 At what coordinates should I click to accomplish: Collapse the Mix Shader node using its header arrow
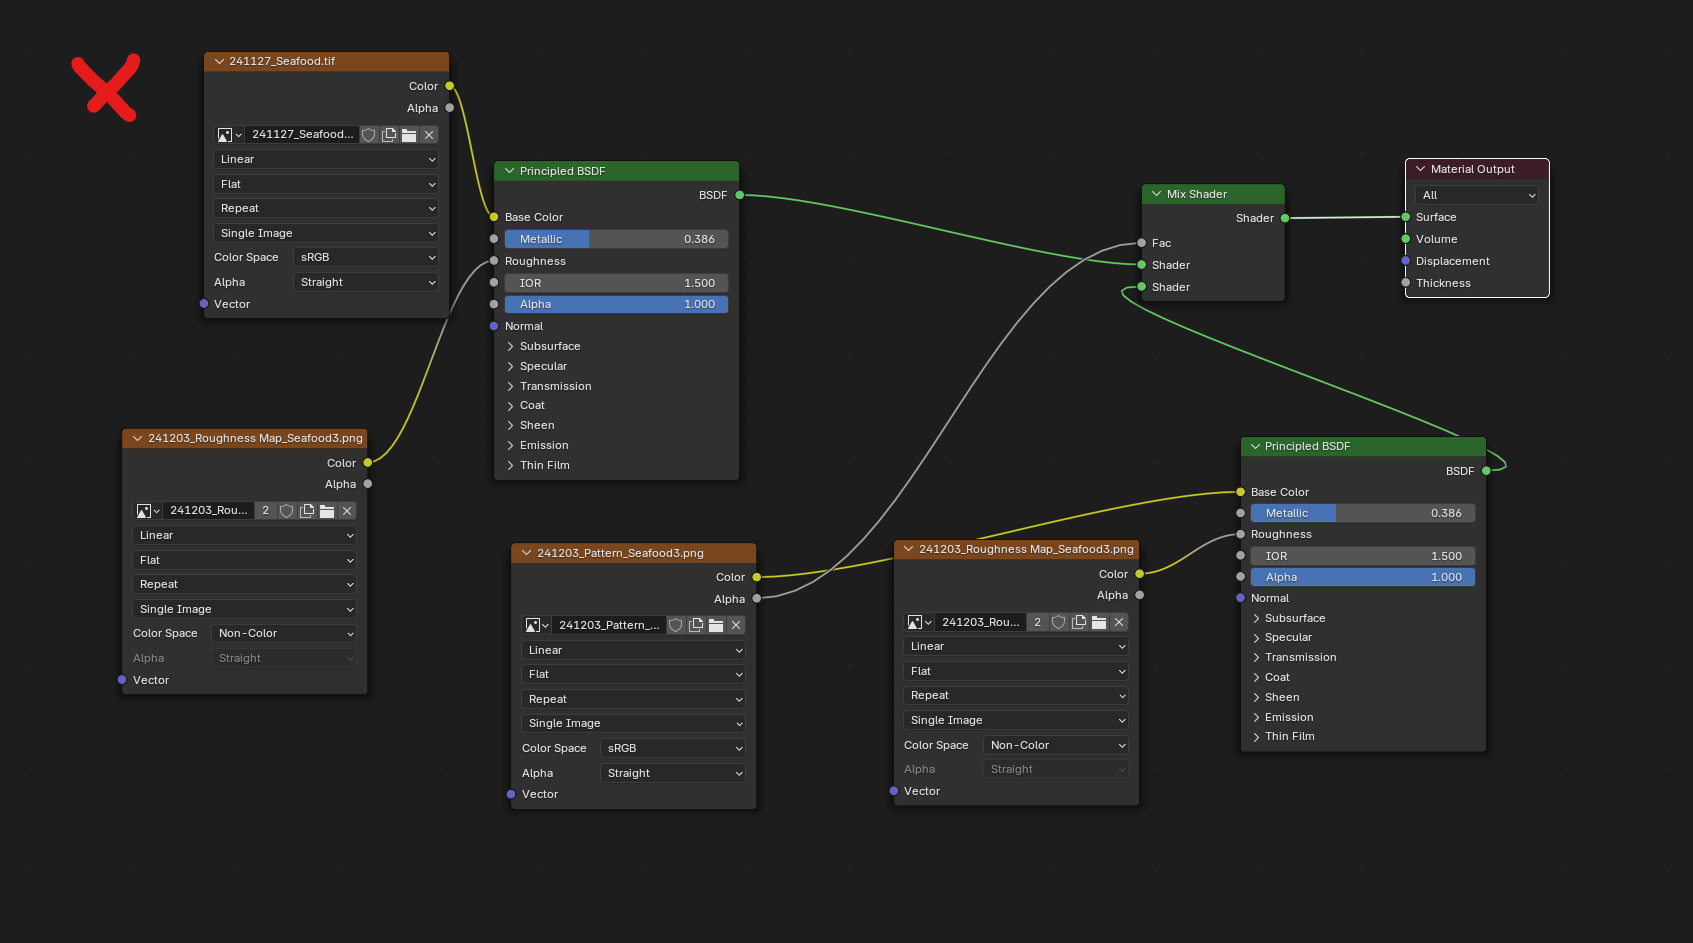[x=1157, y=194]
